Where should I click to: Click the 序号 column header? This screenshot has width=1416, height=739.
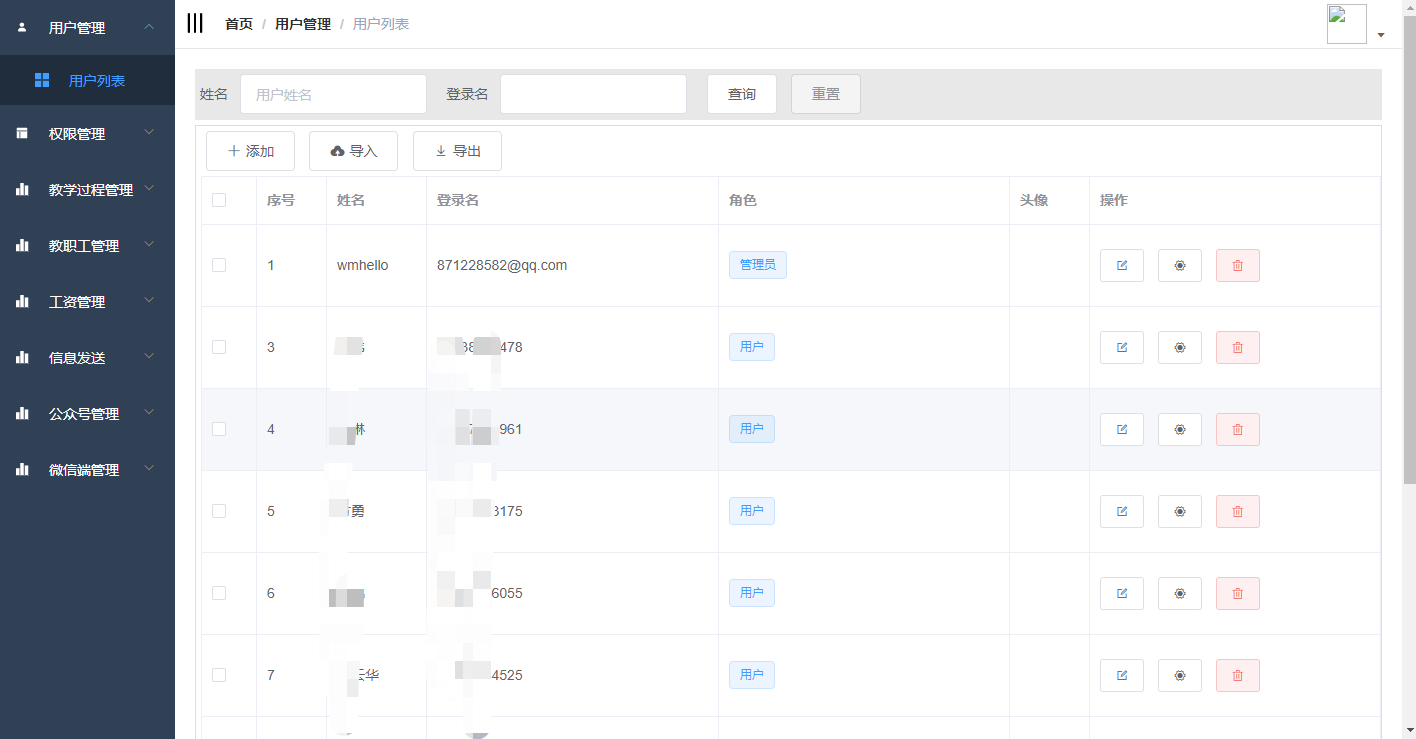281,200
